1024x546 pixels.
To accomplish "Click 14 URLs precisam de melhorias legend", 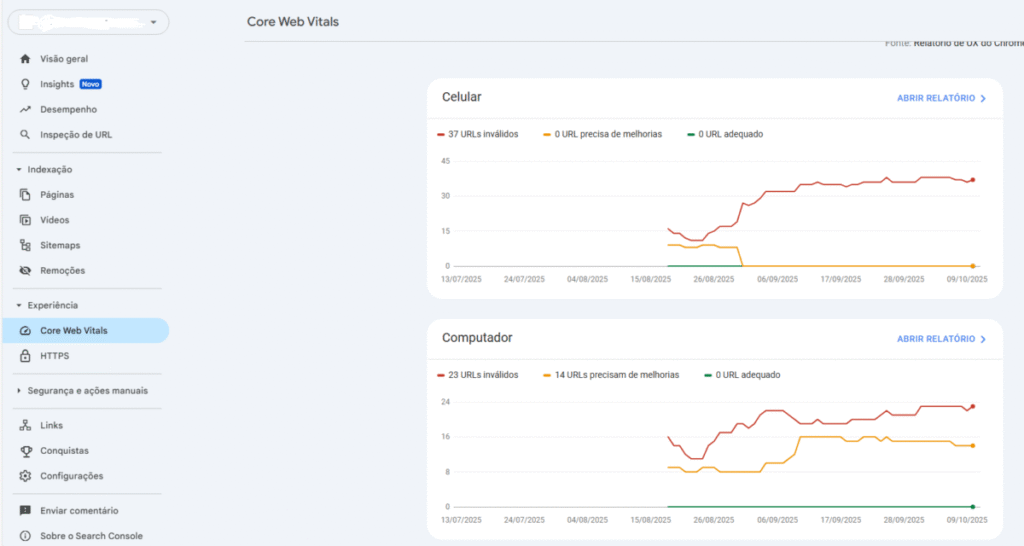I will 611,375.
